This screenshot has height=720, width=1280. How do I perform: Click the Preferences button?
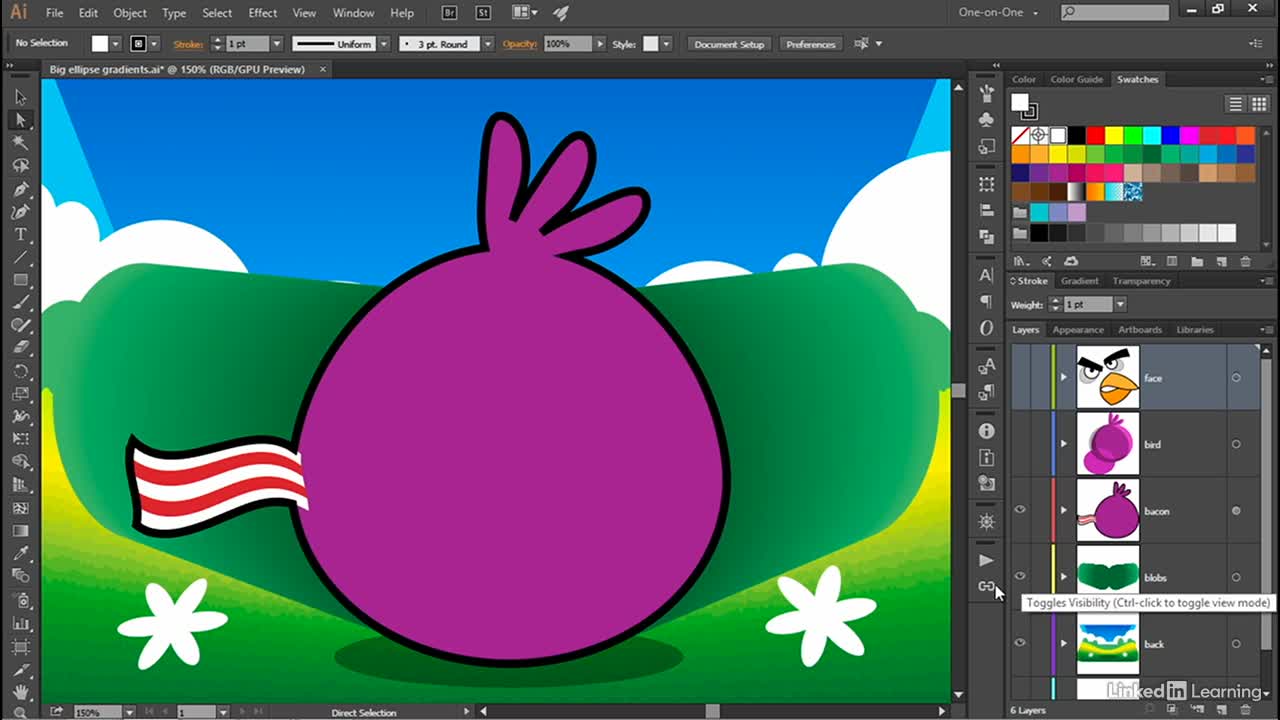810,44
